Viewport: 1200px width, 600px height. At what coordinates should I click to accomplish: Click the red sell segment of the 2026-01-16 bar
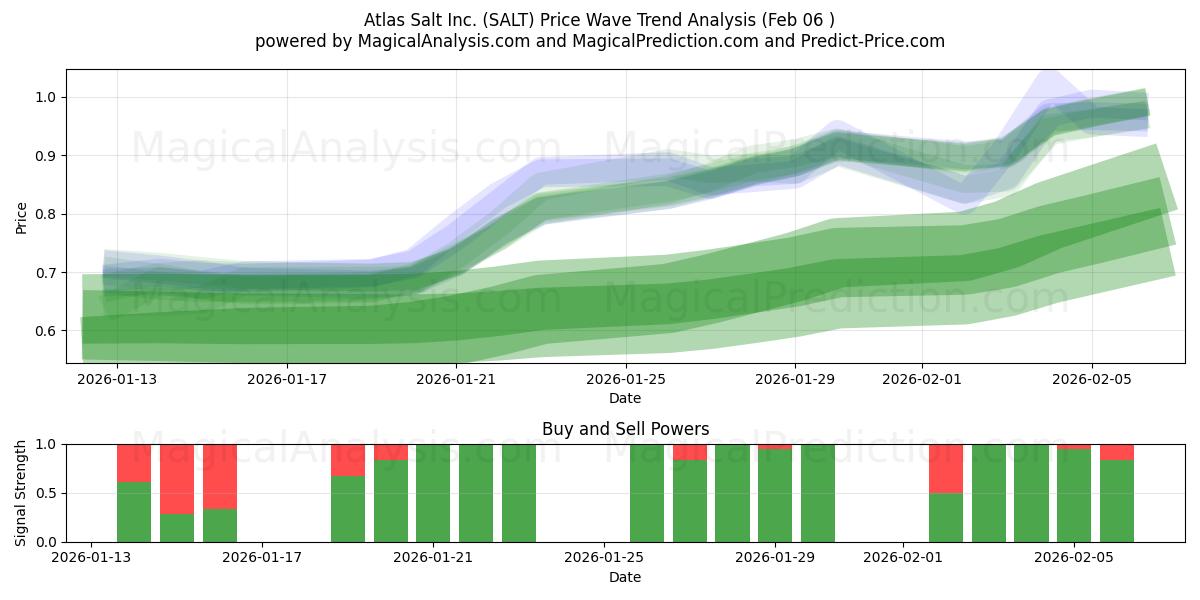tap(220, 477)
